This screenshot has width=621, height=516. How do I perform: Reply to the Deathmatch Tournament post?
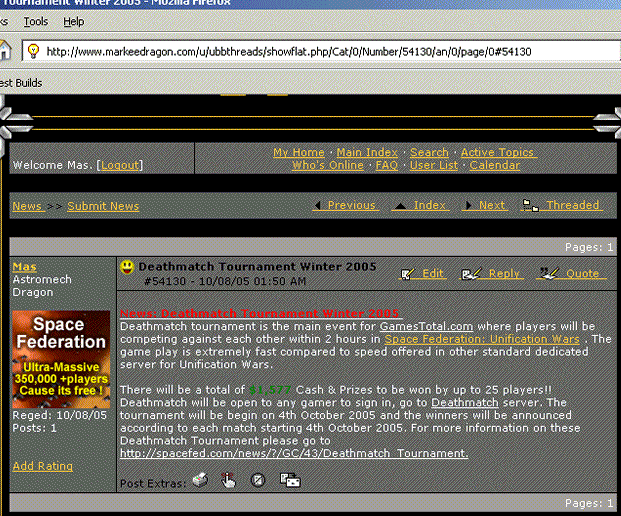point(492,273)
